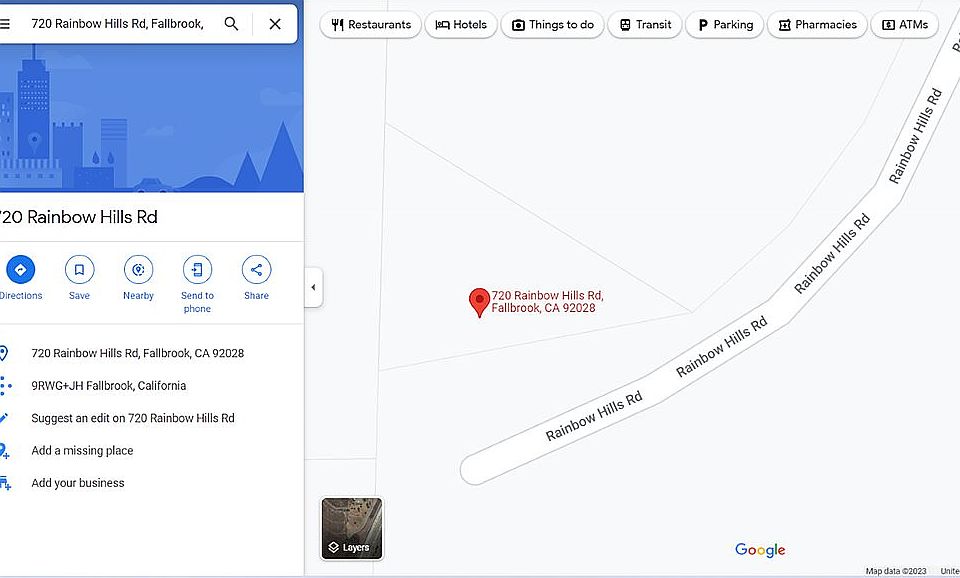Show Pharmacies on the map
The width and height of the screenshot is (960, 578).
(x=817, y=24)
